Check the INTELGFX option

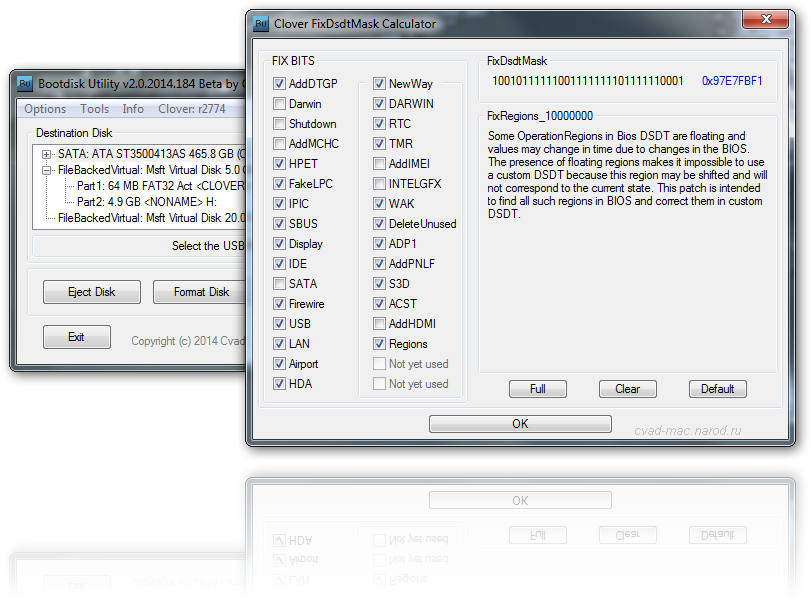(x=379, y=184)
